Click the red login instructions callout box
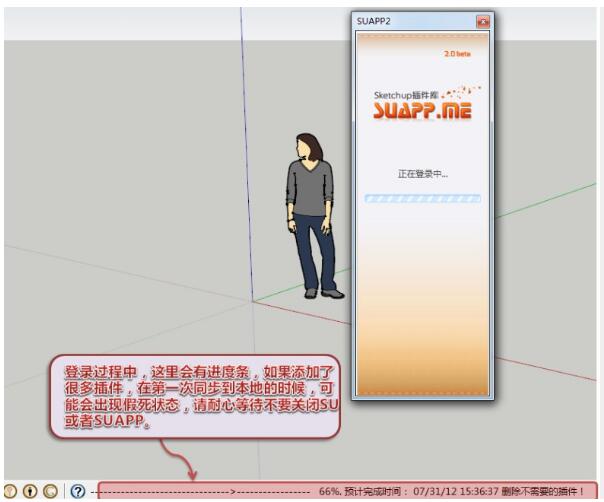The width and height of the screenshot is (604, 502). coord(195,396)
